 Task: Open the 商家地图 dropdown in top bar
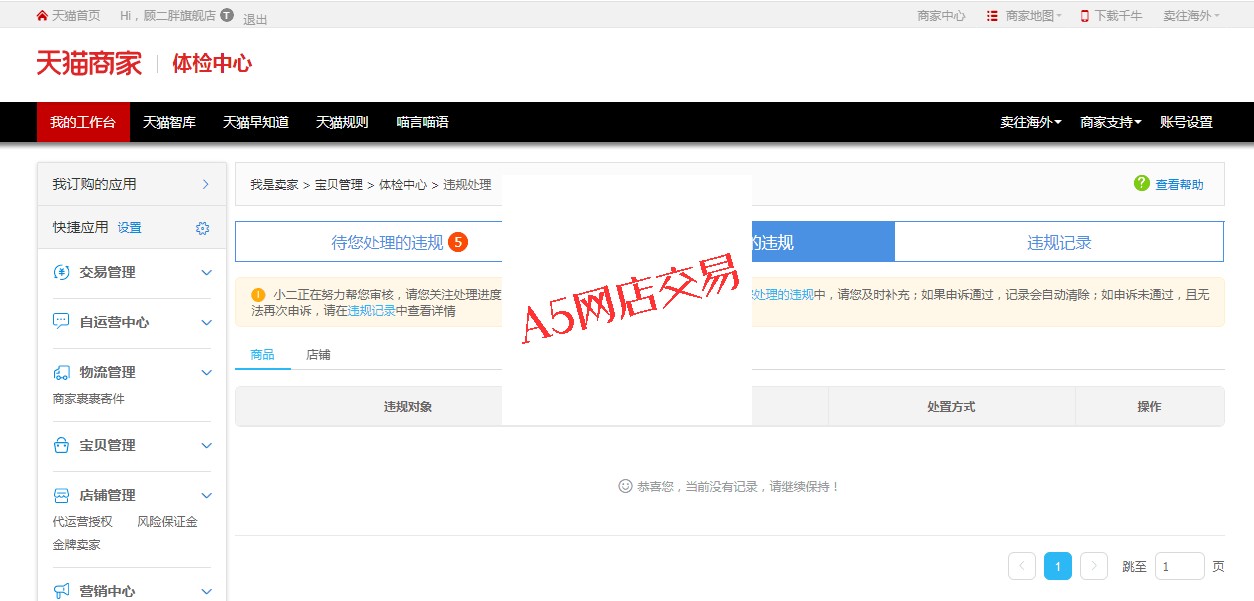coord(1034,16)
